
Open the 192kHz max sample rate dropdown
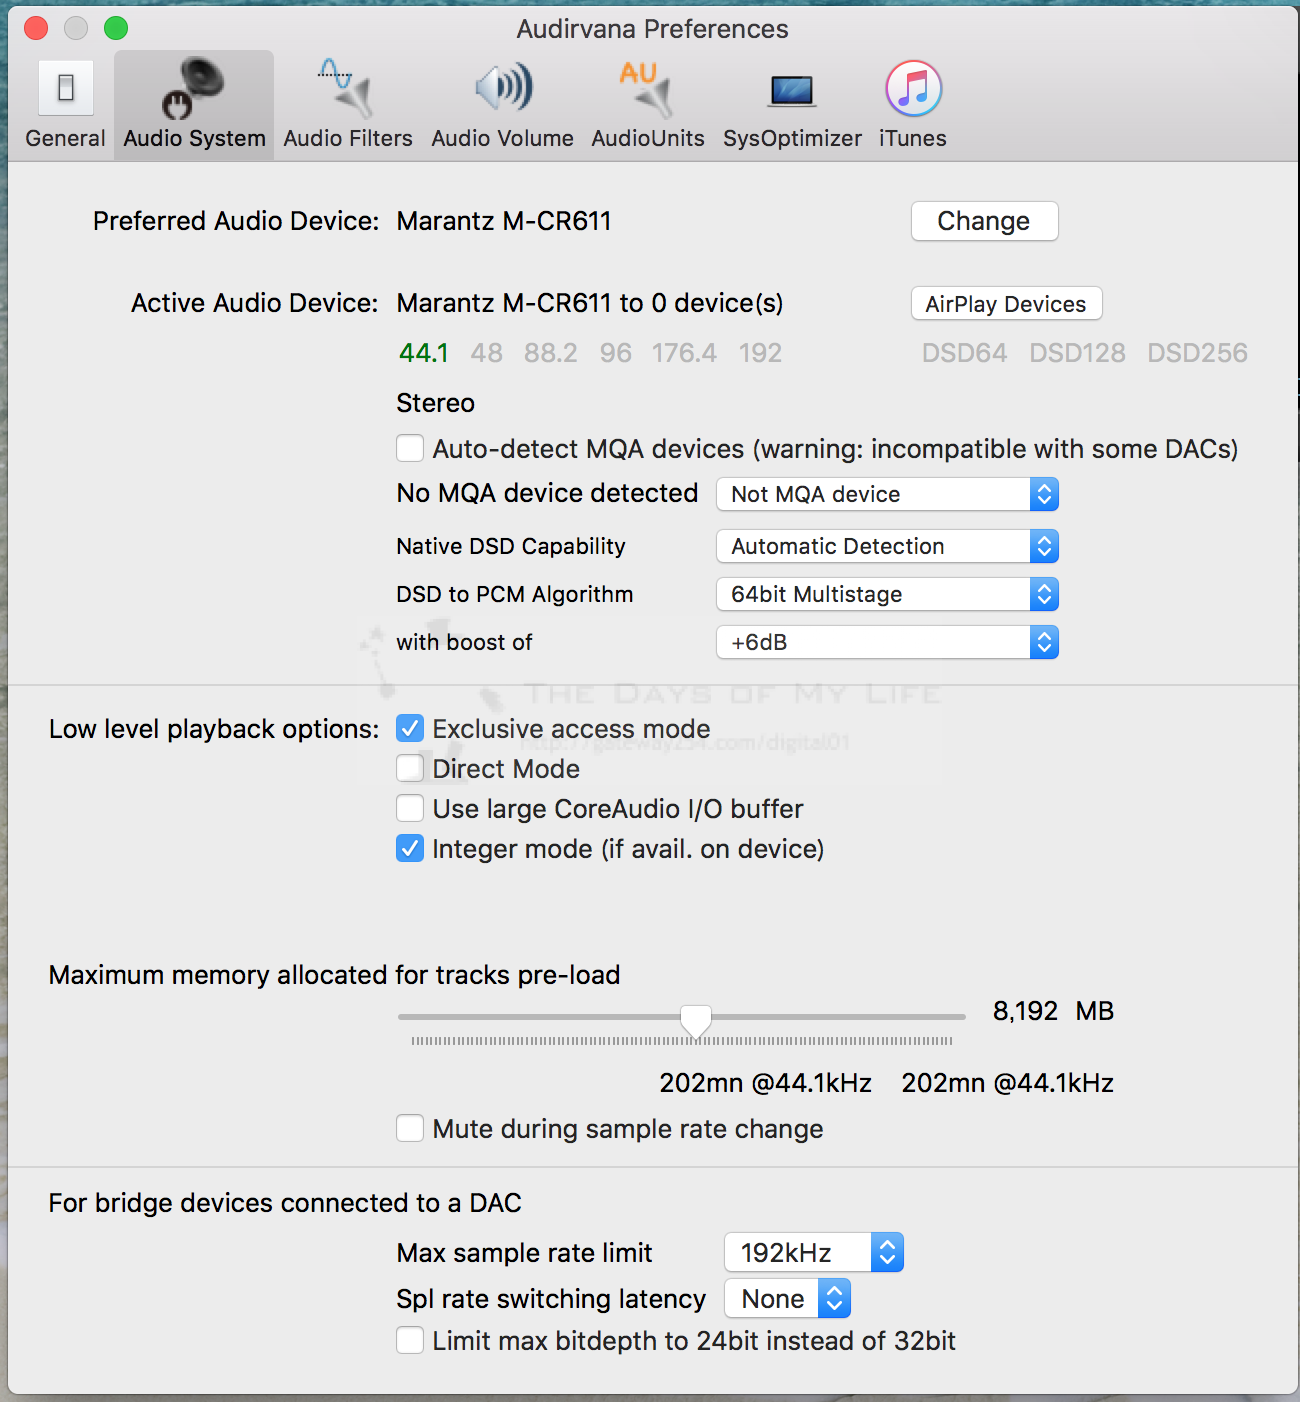point(814,1252)
